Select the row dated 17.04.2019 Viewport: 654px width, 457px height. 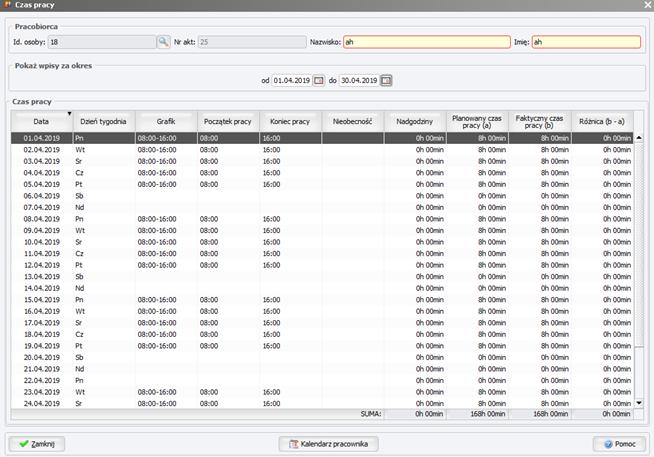[322, 323]
